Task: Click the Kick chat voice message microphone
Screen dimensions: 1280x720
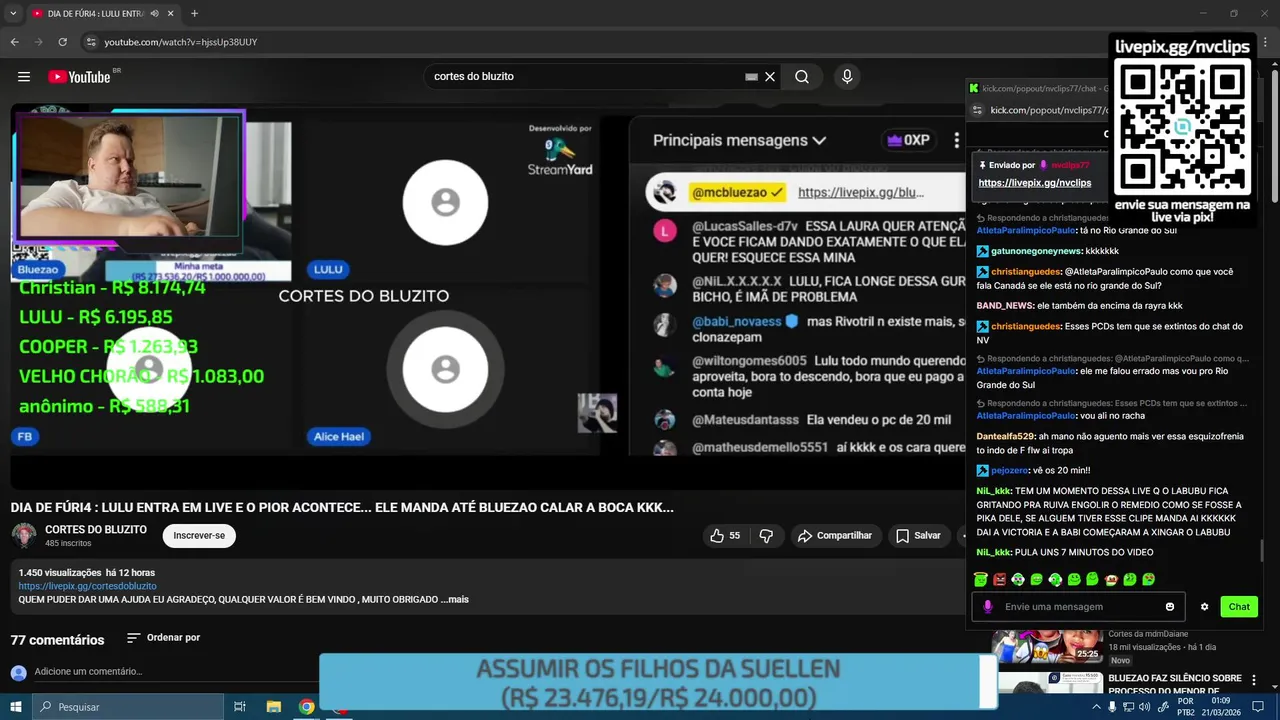Action: [x=988, y=607]
